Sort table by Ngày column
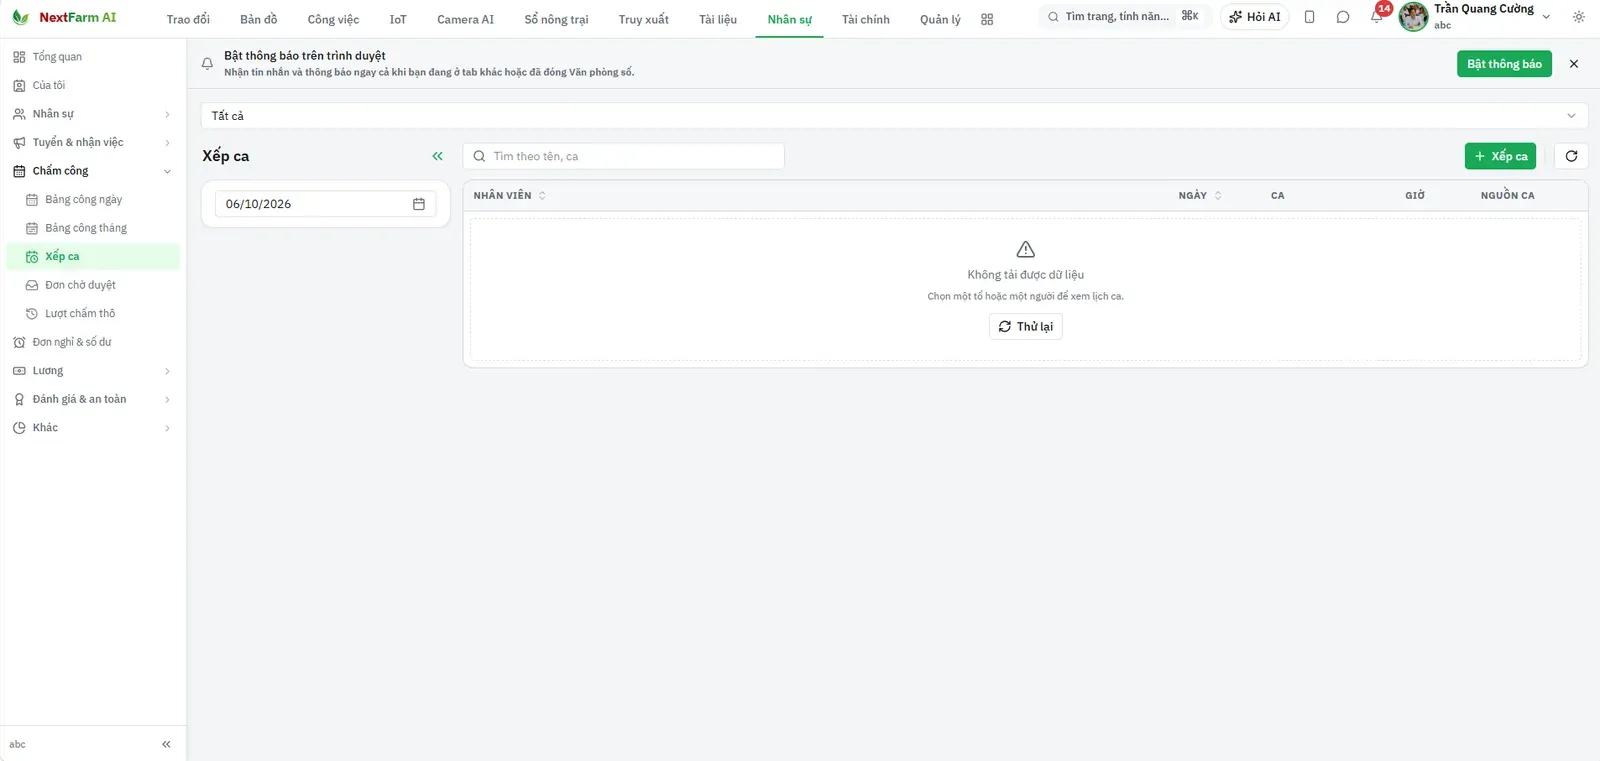1600x761 pixels. 1200,195
